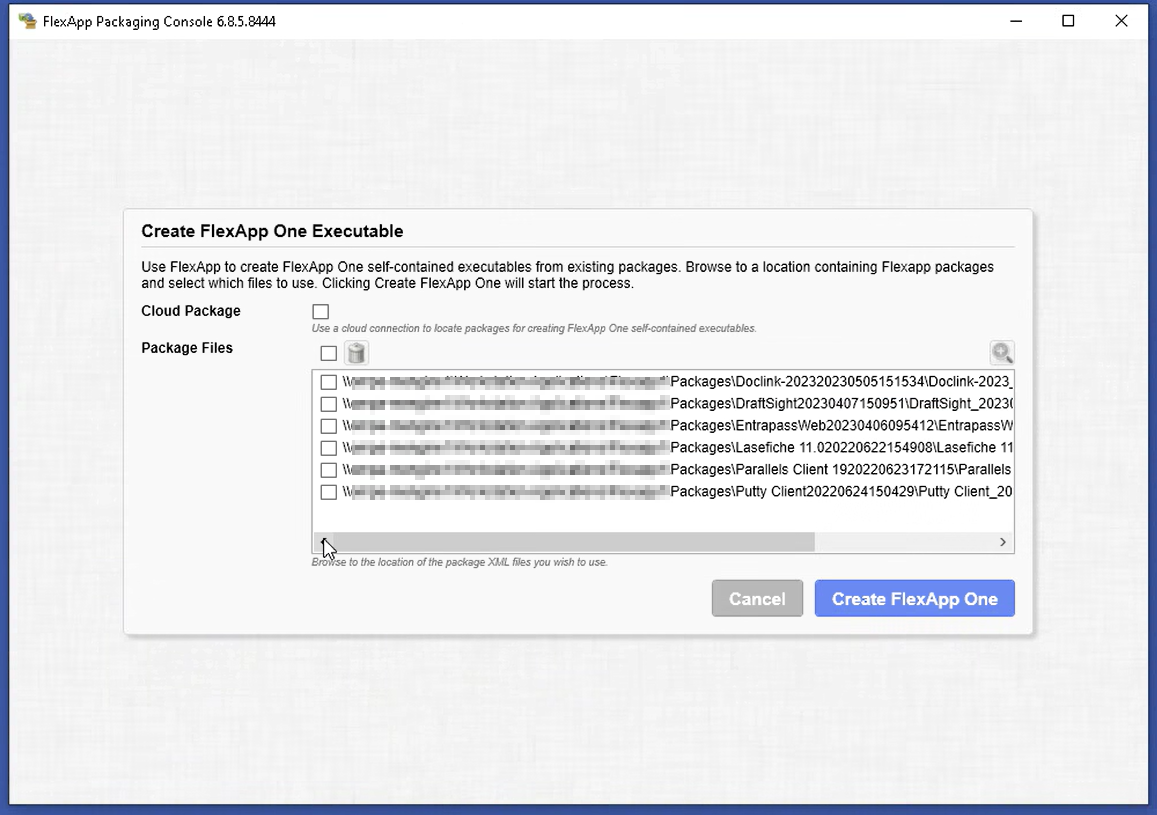
Task: Check the Laserfiche 11 package checkbox
Action: [328, 448]
